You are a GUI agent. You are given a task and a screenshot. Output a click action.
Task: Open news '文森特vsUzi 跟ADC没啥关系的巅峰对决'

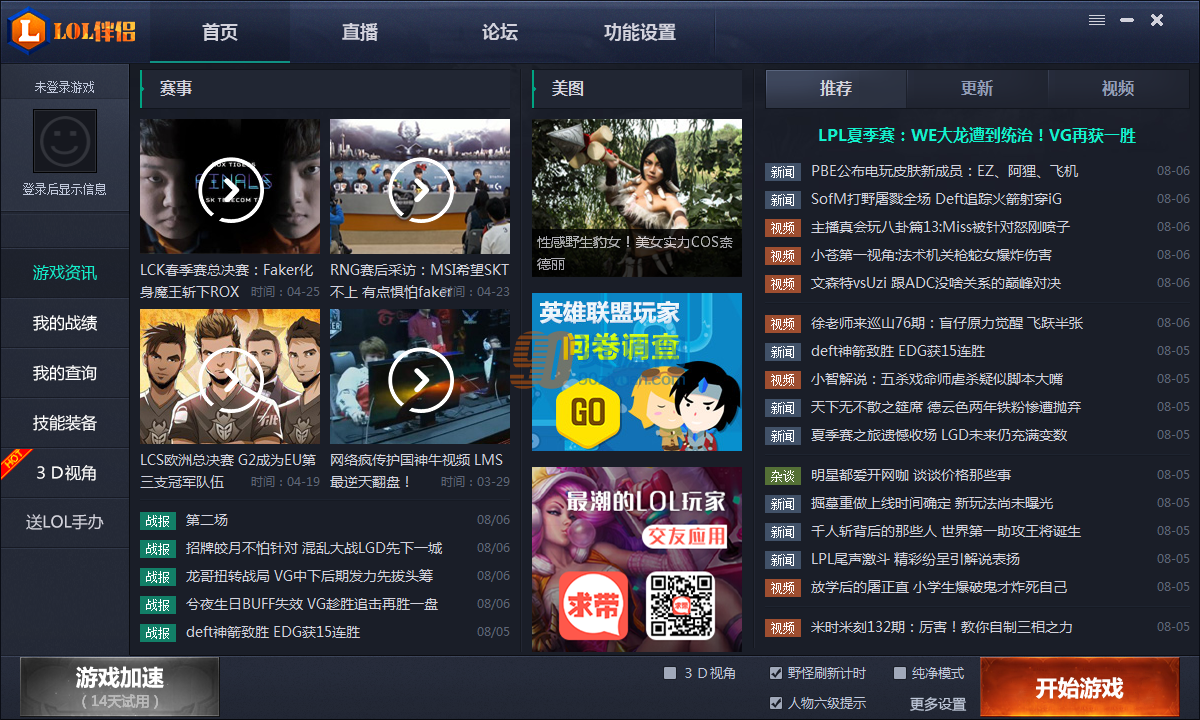(936, 284)
